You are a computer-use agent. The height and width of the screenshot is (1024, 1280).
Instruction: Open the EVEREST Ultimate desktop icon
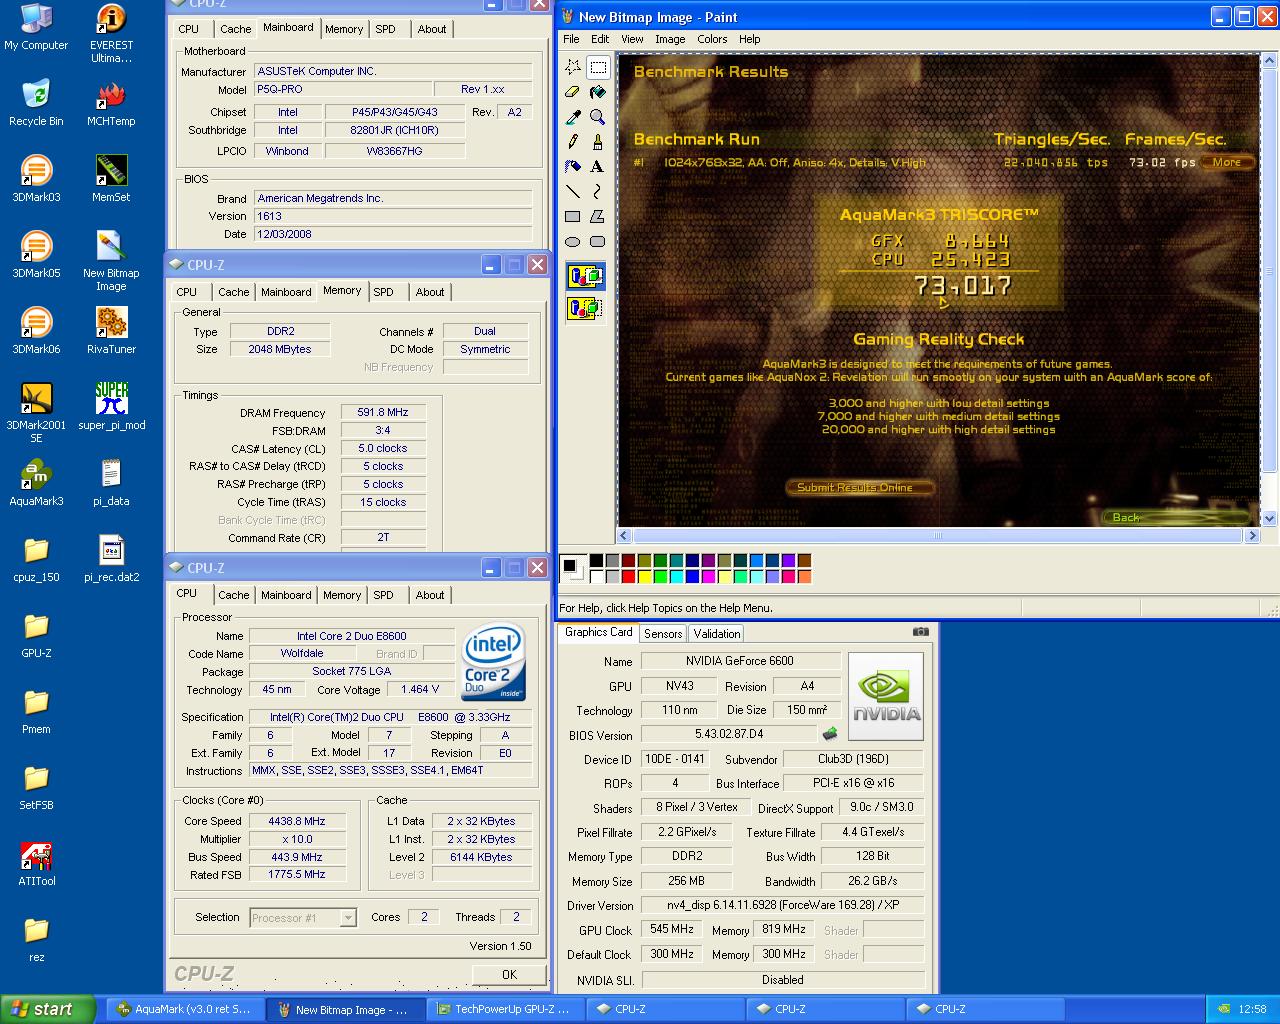click(x=111, y=34)
